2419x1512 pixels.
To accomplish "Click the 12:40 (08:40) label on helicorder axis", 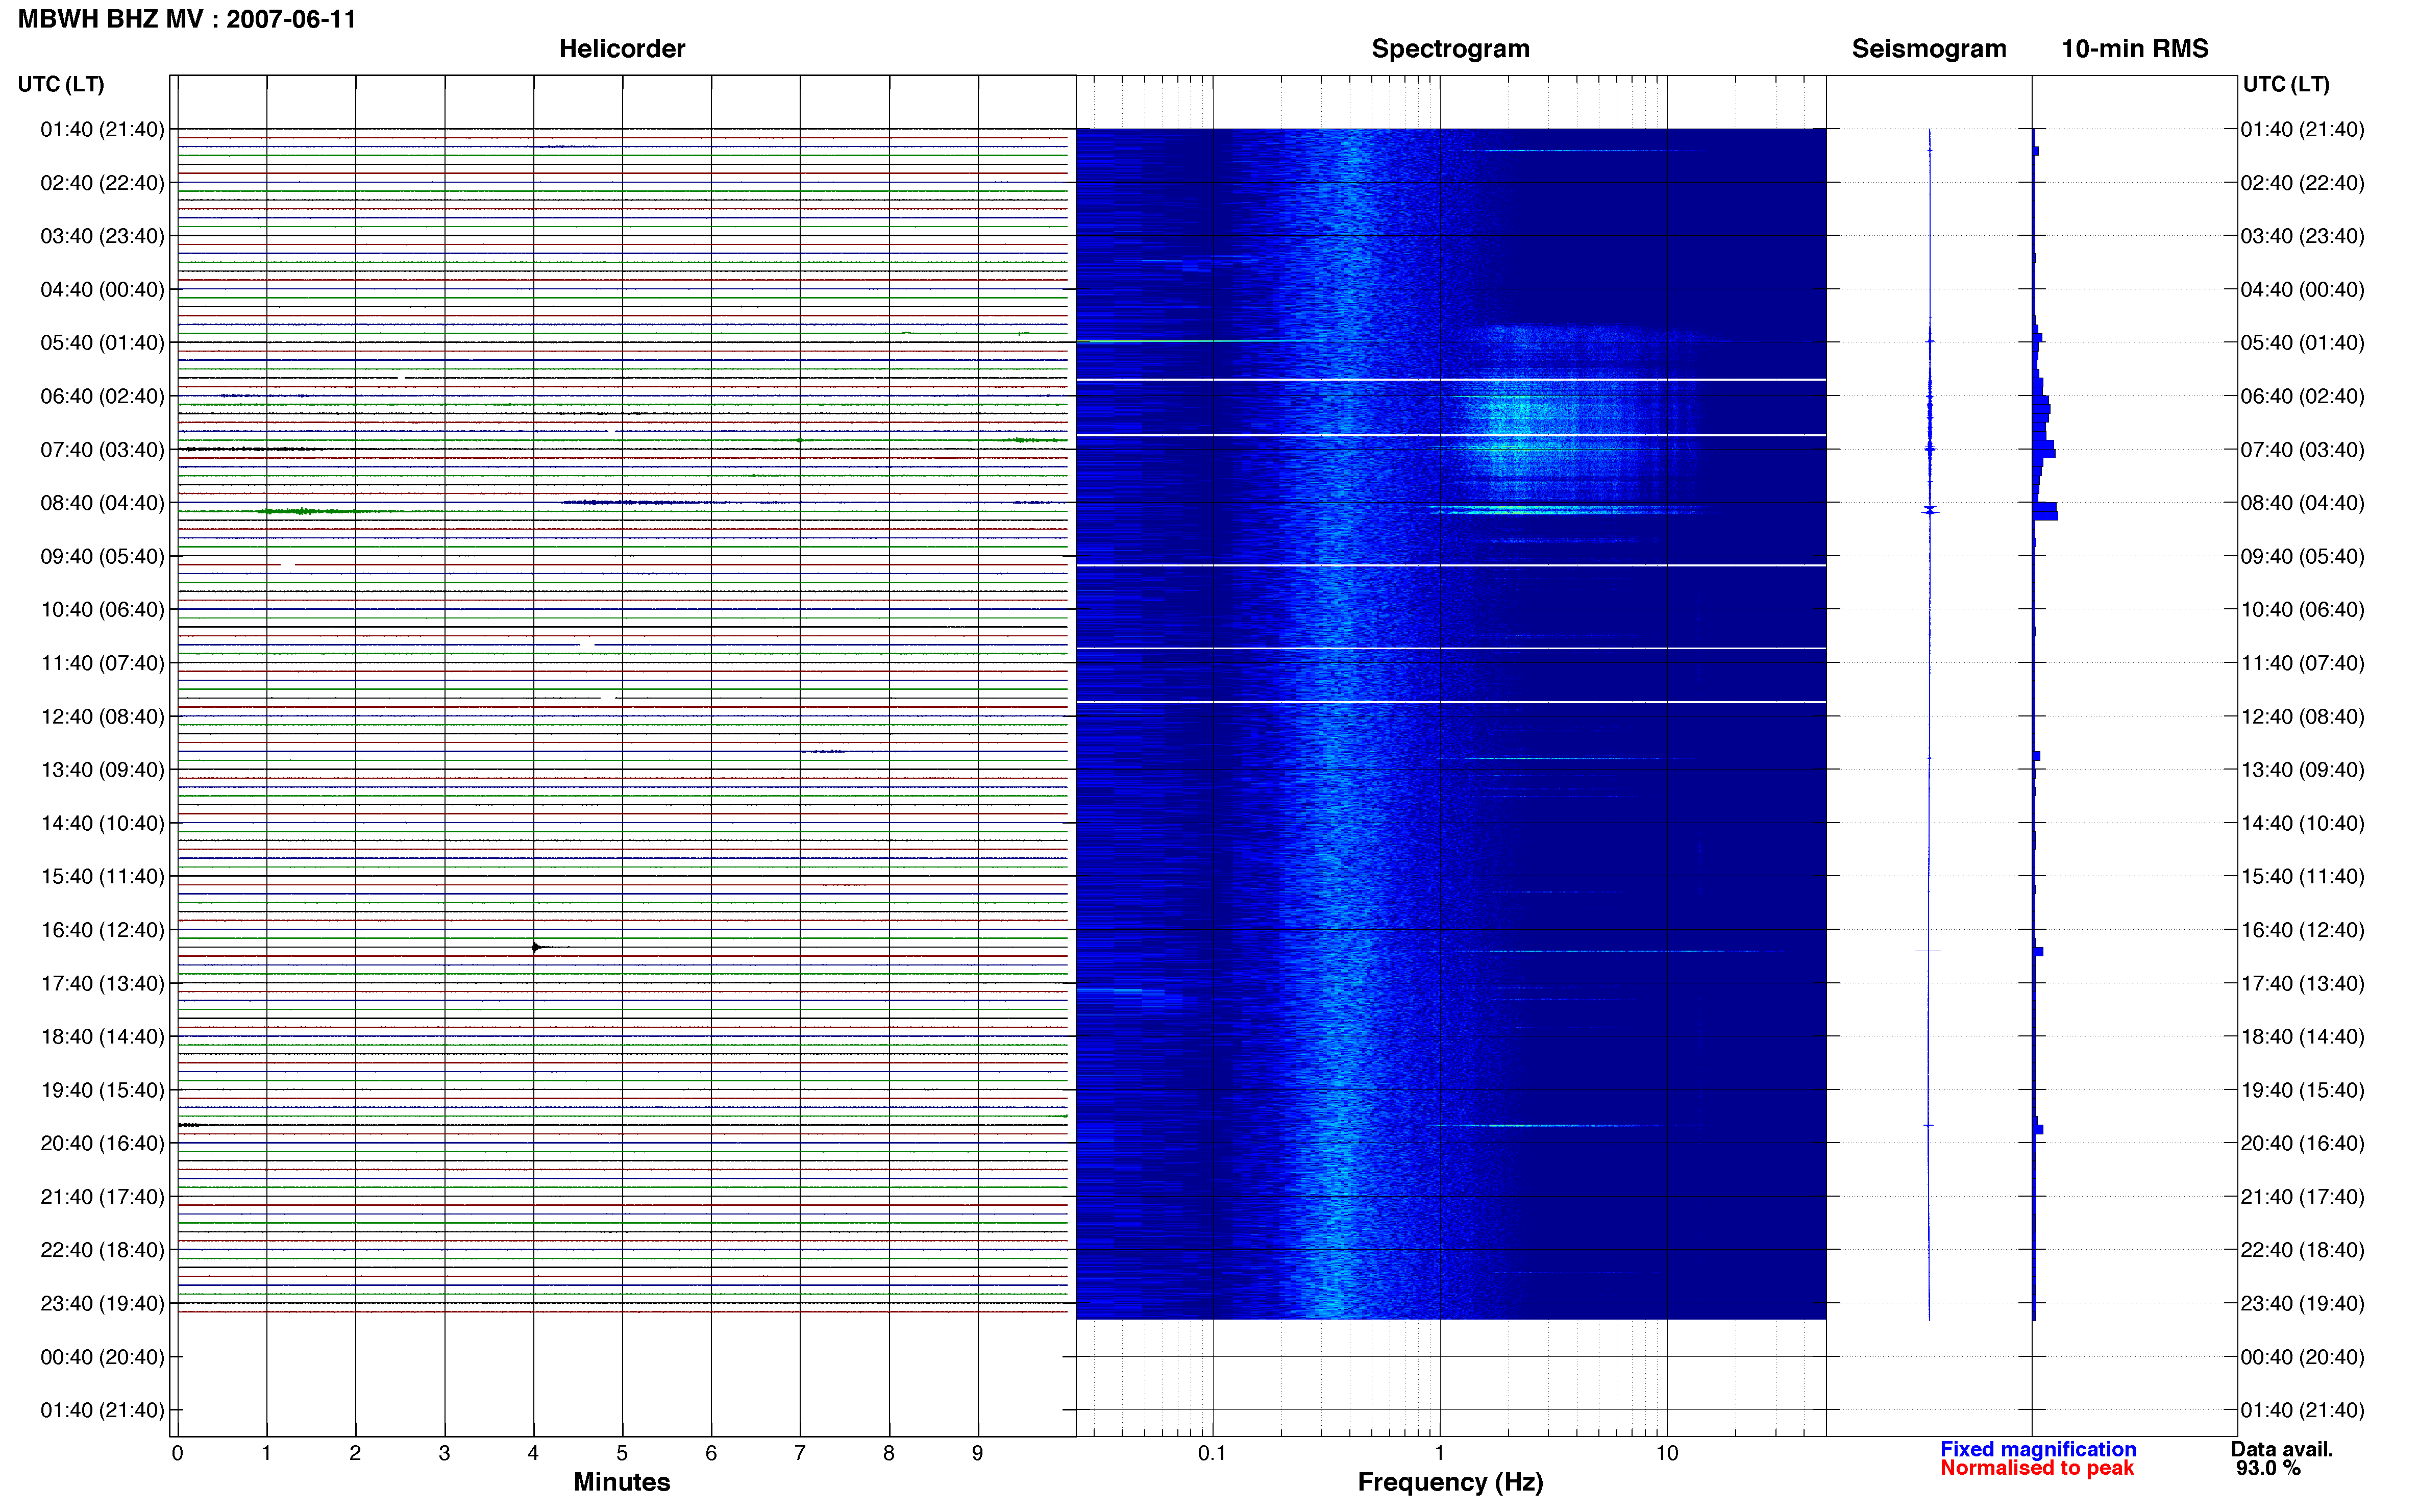I will tap(102, 716).
